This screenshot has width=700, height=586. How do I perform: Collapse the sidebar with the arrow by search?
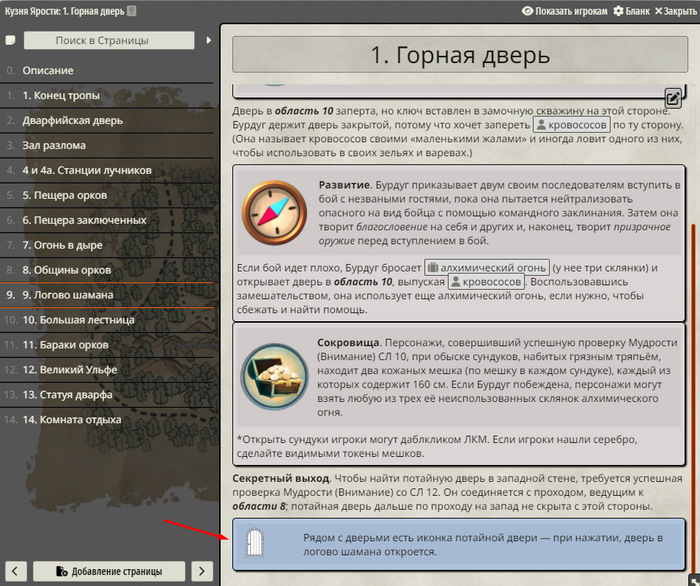click(x=209, y=41)
